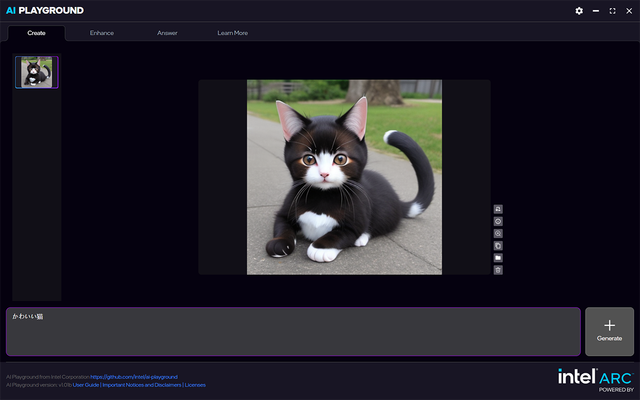The image size is (640, 400).
Task: Click the show image info icon
Action: click(498, 221)
